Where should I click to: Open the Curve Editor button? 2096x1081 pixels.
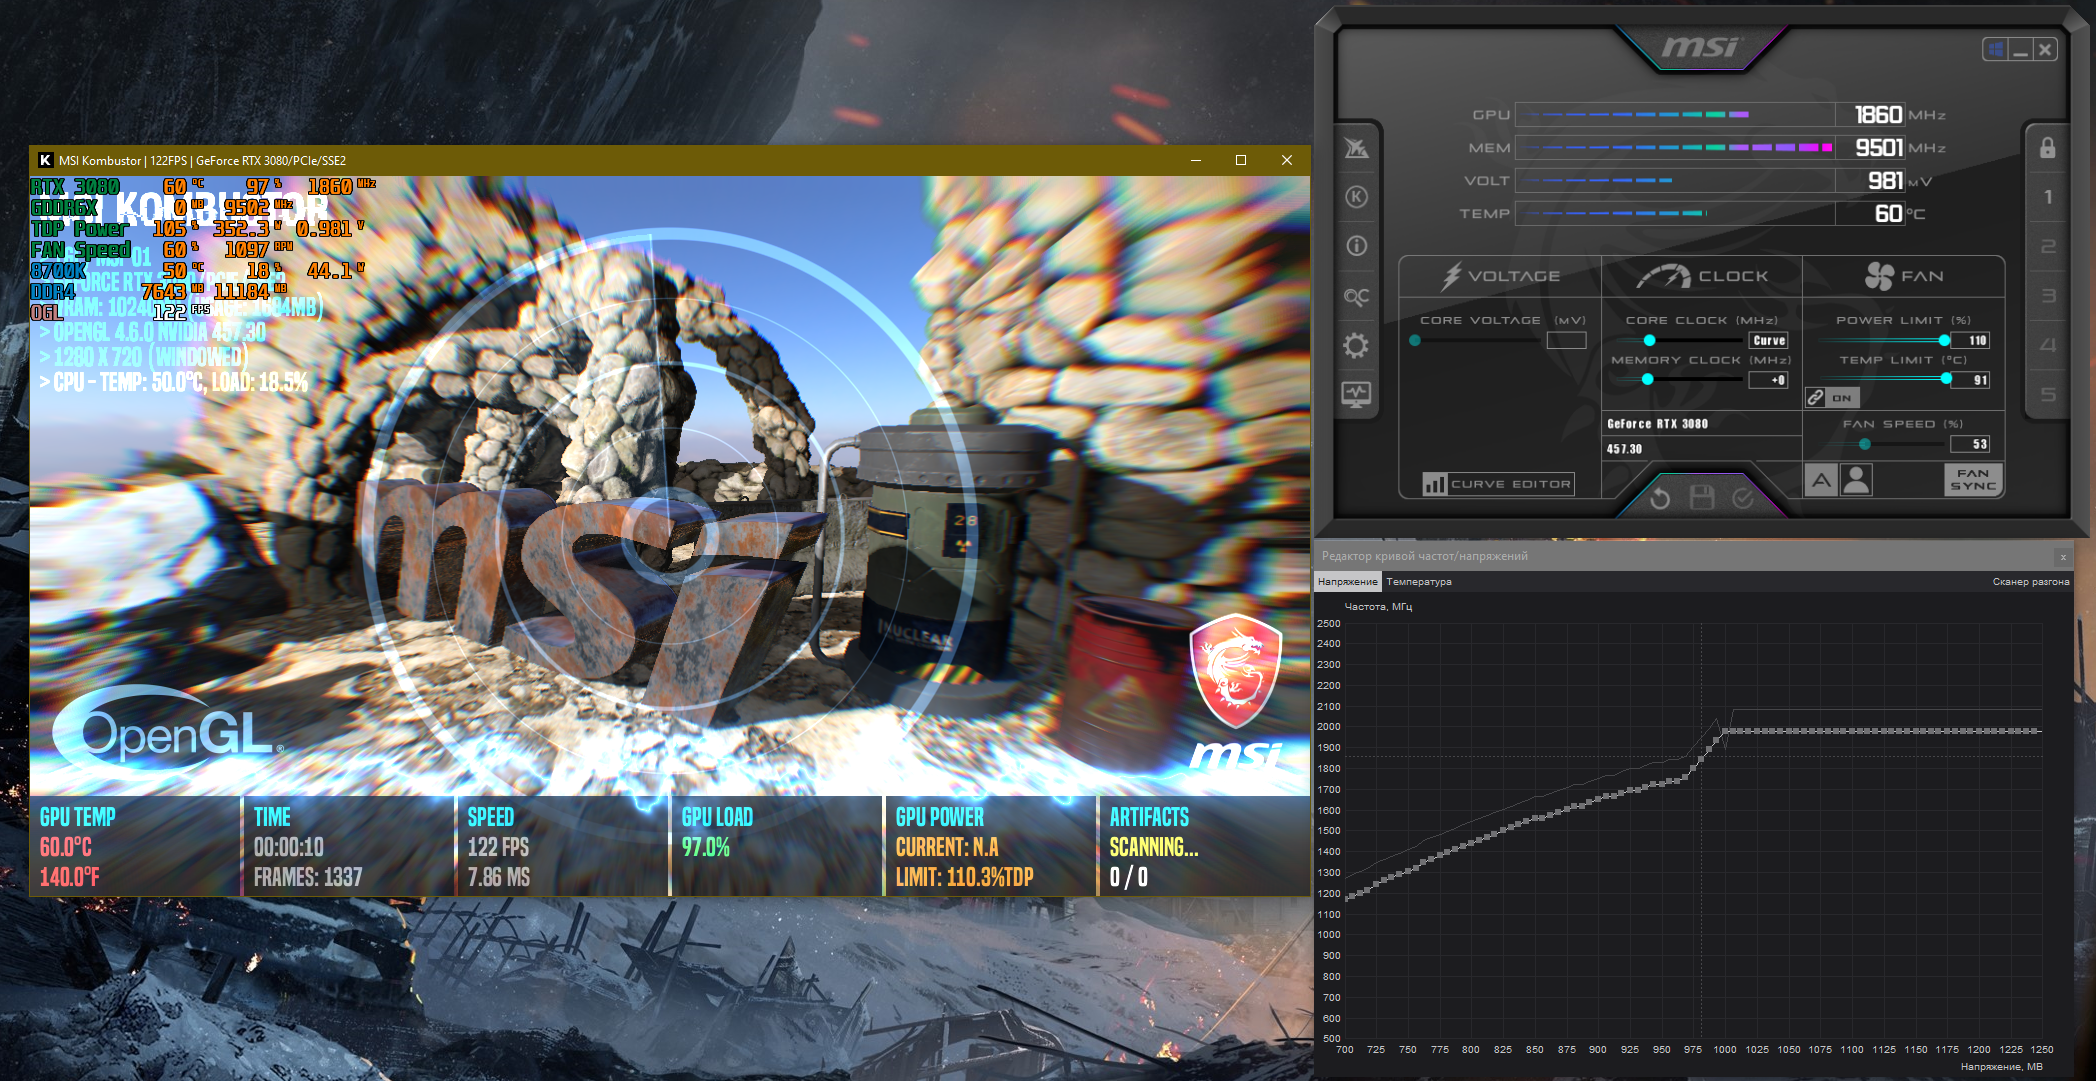coord(1498,484)
